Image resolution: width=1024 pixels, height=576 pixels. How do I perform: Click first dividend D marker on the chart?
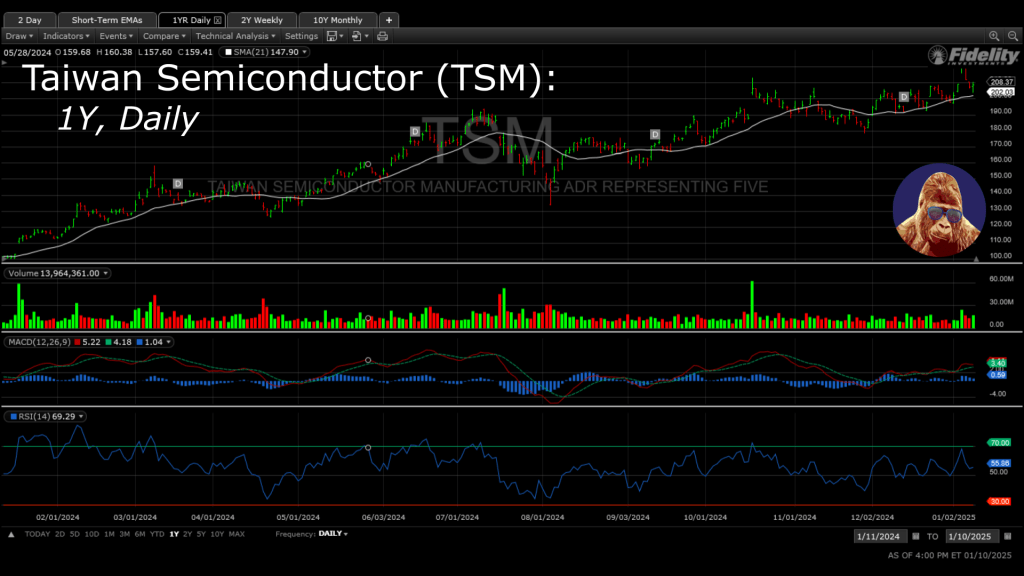pyautogui.click(x=178, y=183)
